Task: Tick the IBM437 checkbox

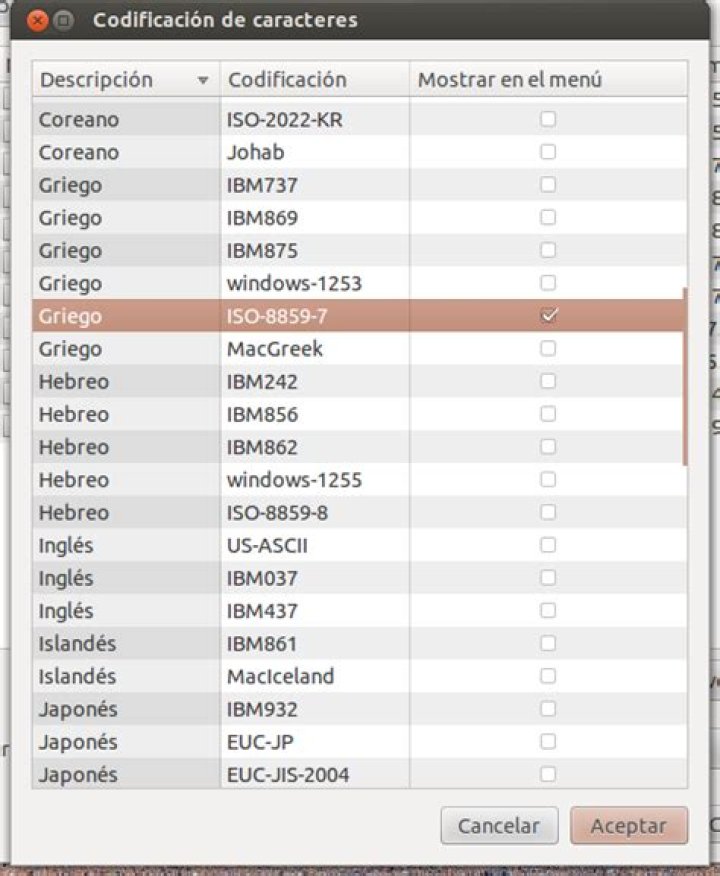Action: tap(548, 611)
